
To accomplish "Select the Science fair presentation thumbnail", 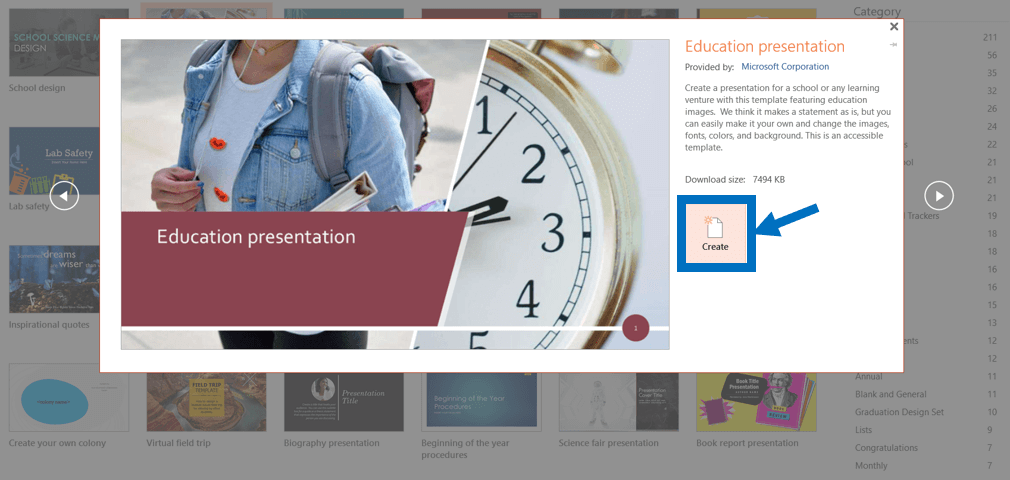I will click(619, 402).
